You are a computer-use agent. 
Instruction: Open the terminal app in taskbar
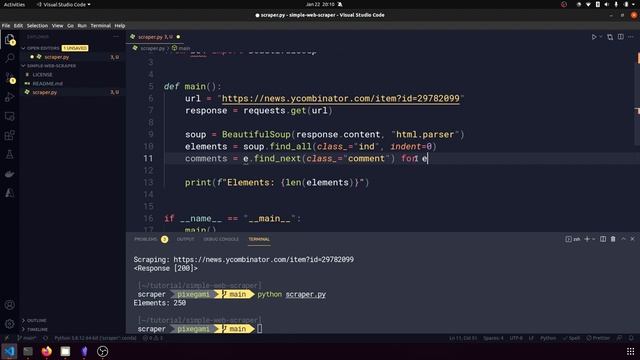28,351
